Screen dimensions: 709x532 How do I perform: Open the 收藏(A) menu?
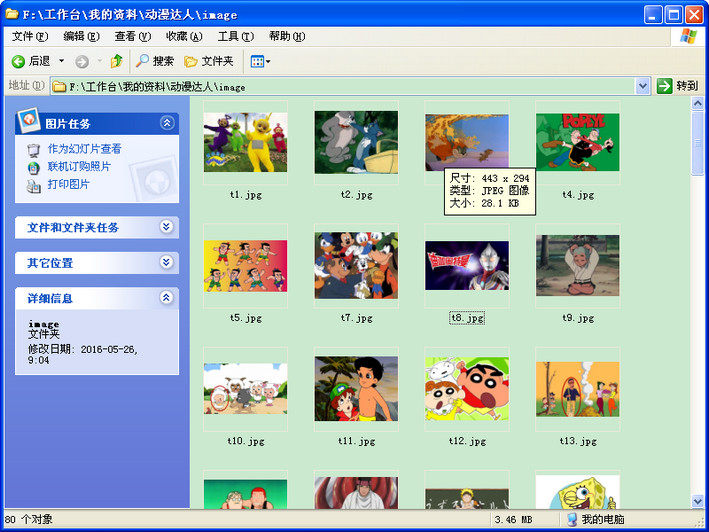(x=184, y=36)
